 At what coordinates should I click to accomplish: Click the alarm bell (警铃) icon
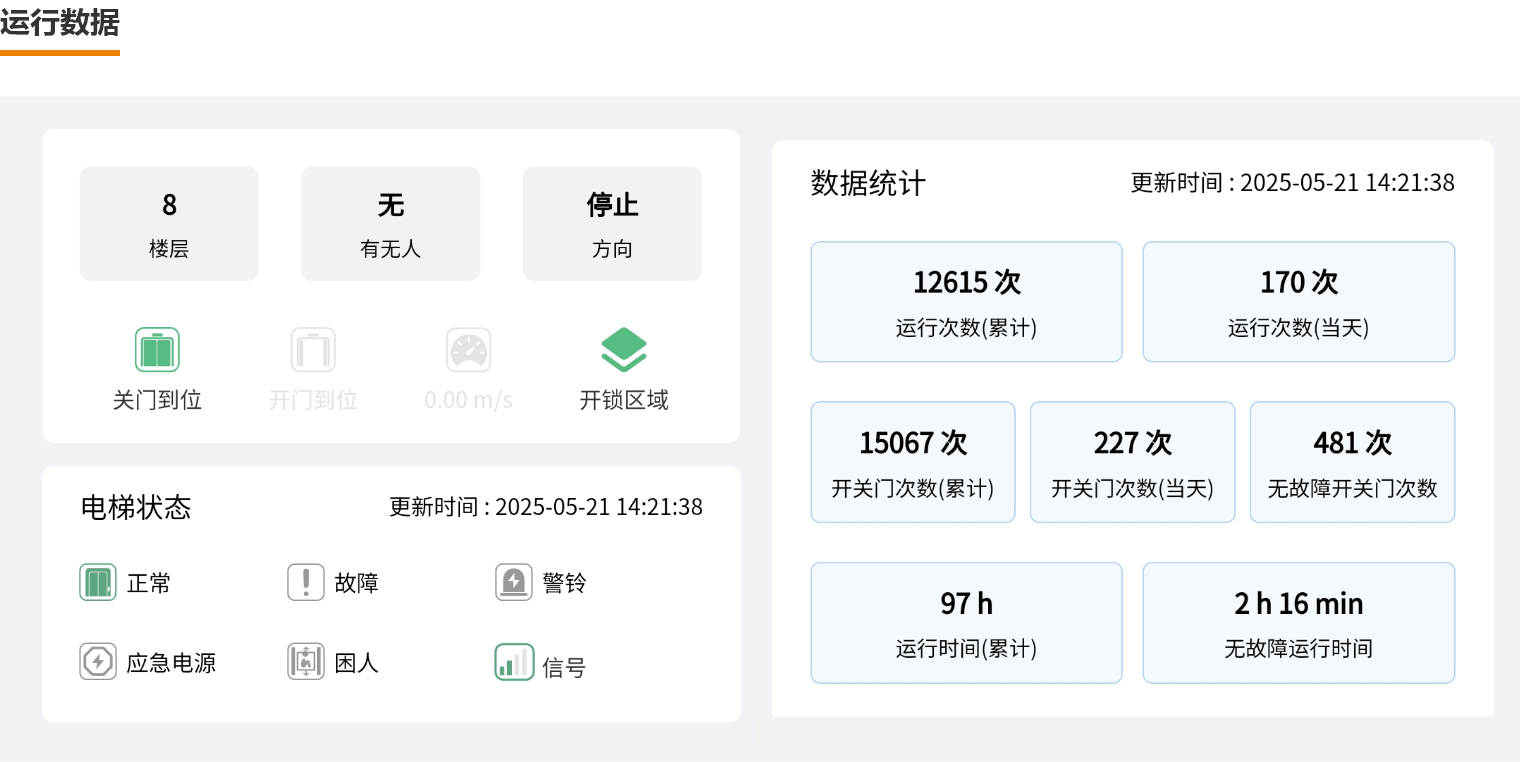514,582
